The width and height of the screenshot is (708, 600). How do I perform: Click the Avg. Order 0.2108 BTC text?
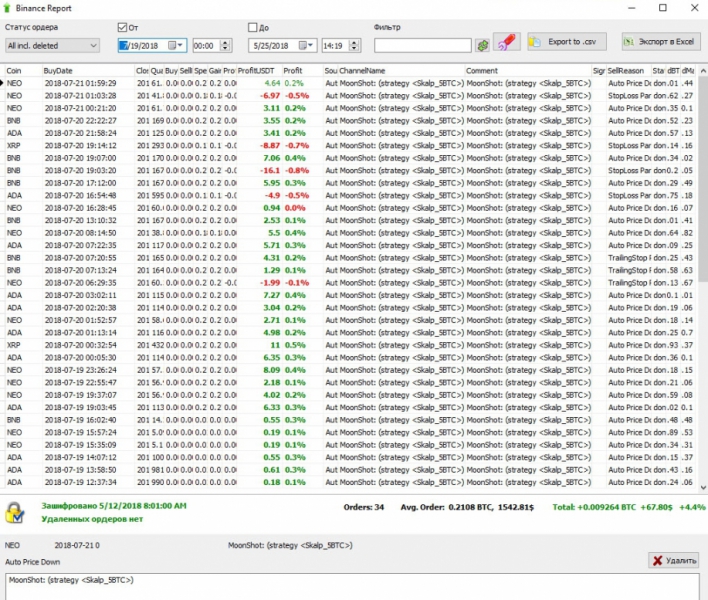pos(467,507)
